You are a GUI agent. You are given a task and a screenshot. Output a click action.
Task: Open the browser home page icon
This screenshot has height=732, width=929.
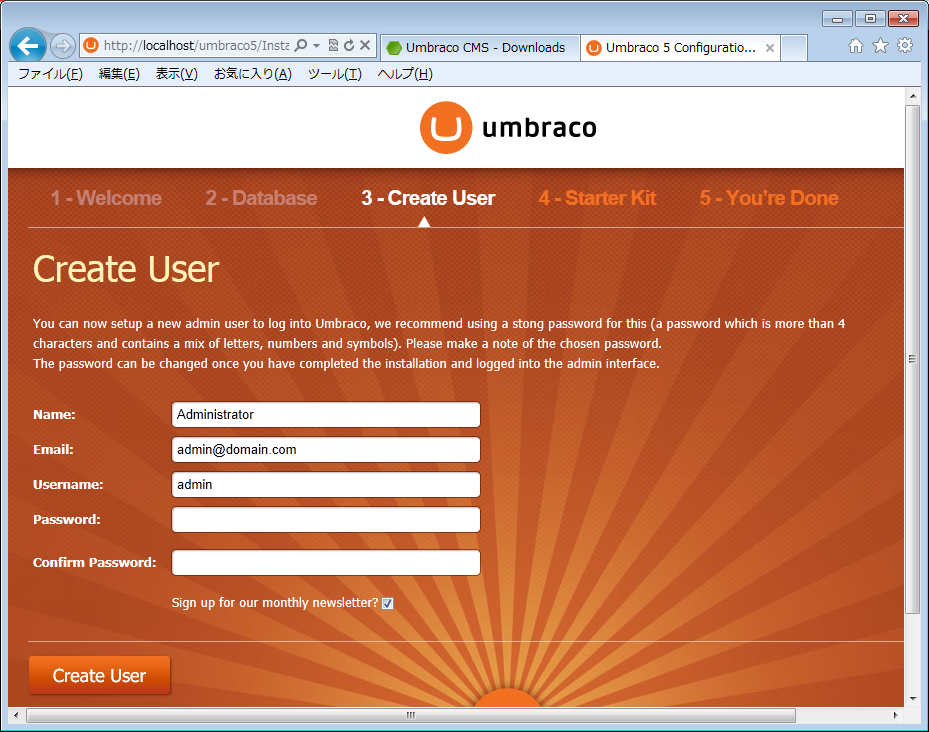click(856, 46)
